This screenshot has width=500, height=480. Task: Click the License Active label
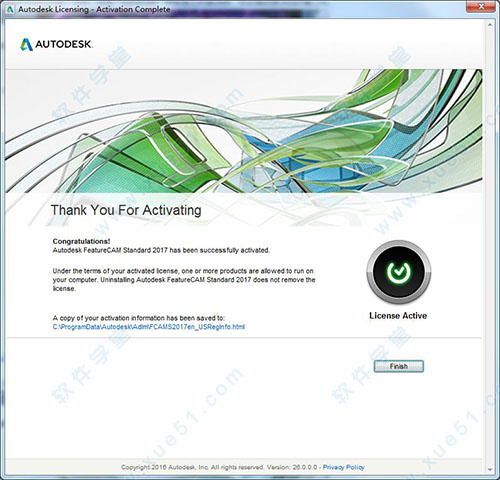pyautogui.click(x=398, y=316)
